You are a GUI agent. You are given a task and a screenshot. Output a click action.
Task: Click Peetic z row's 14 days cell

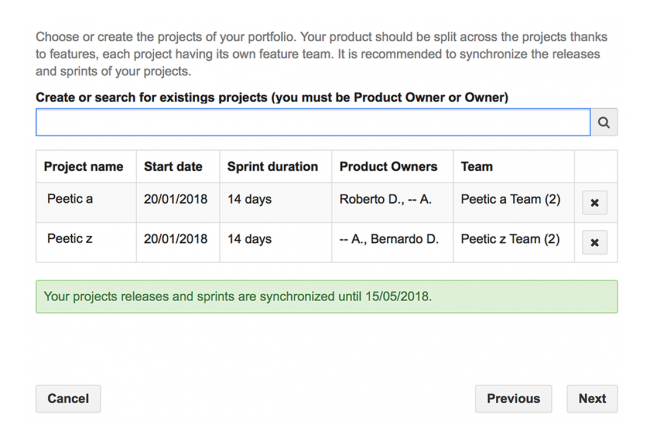[x=250, y=240]
